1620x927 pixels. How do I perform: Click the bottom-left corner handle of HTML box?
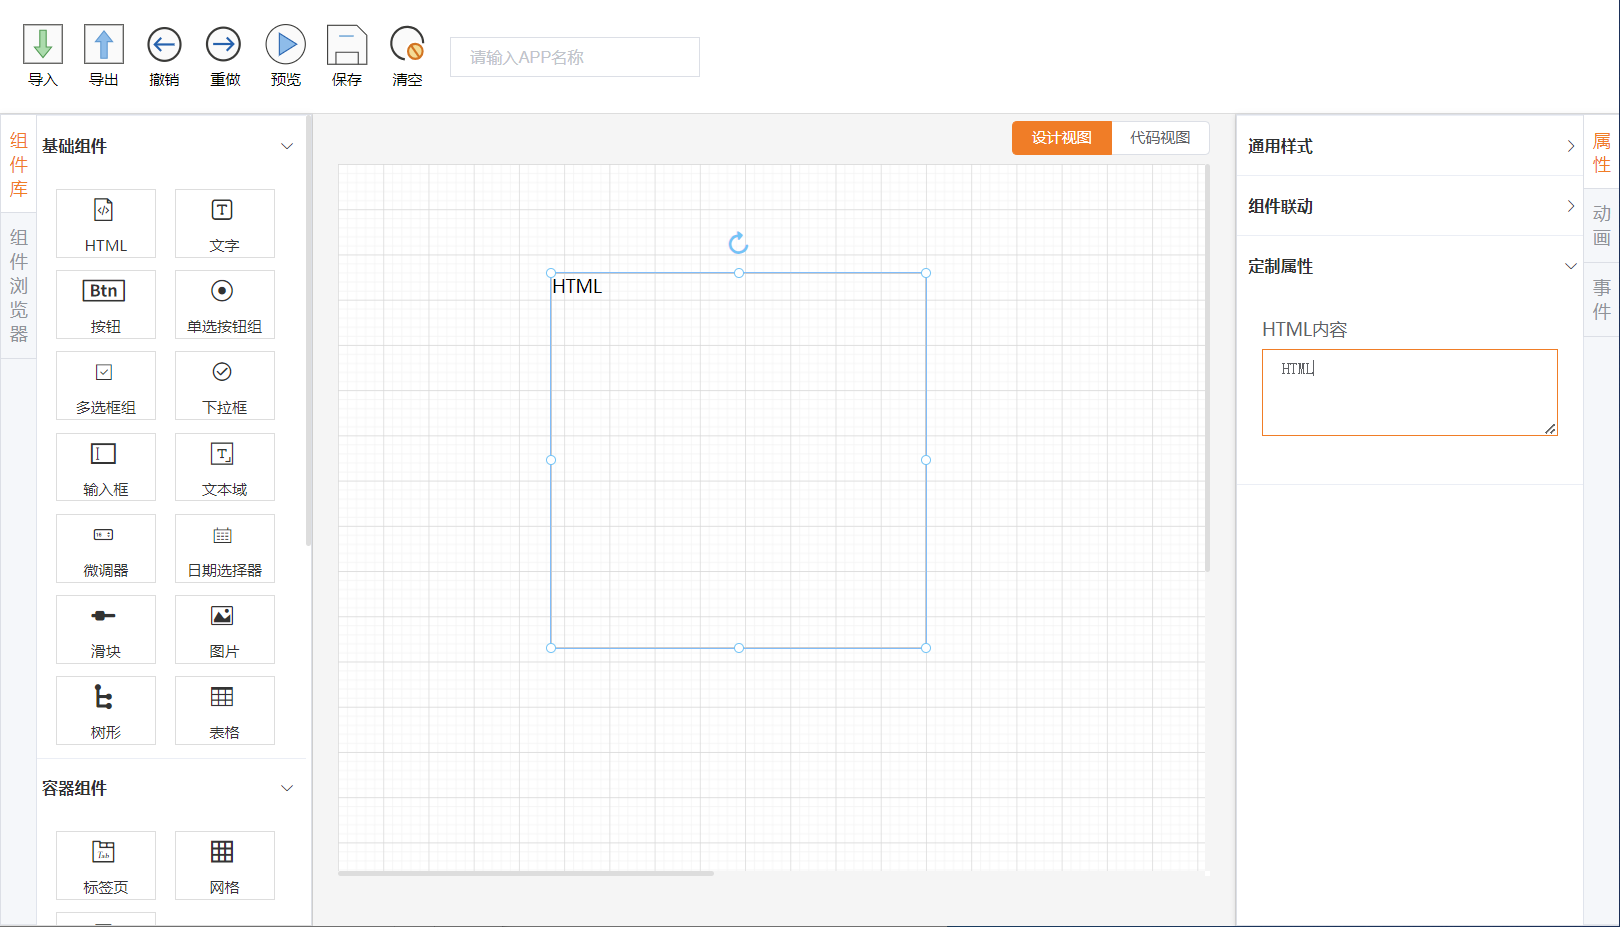(551, 648)
